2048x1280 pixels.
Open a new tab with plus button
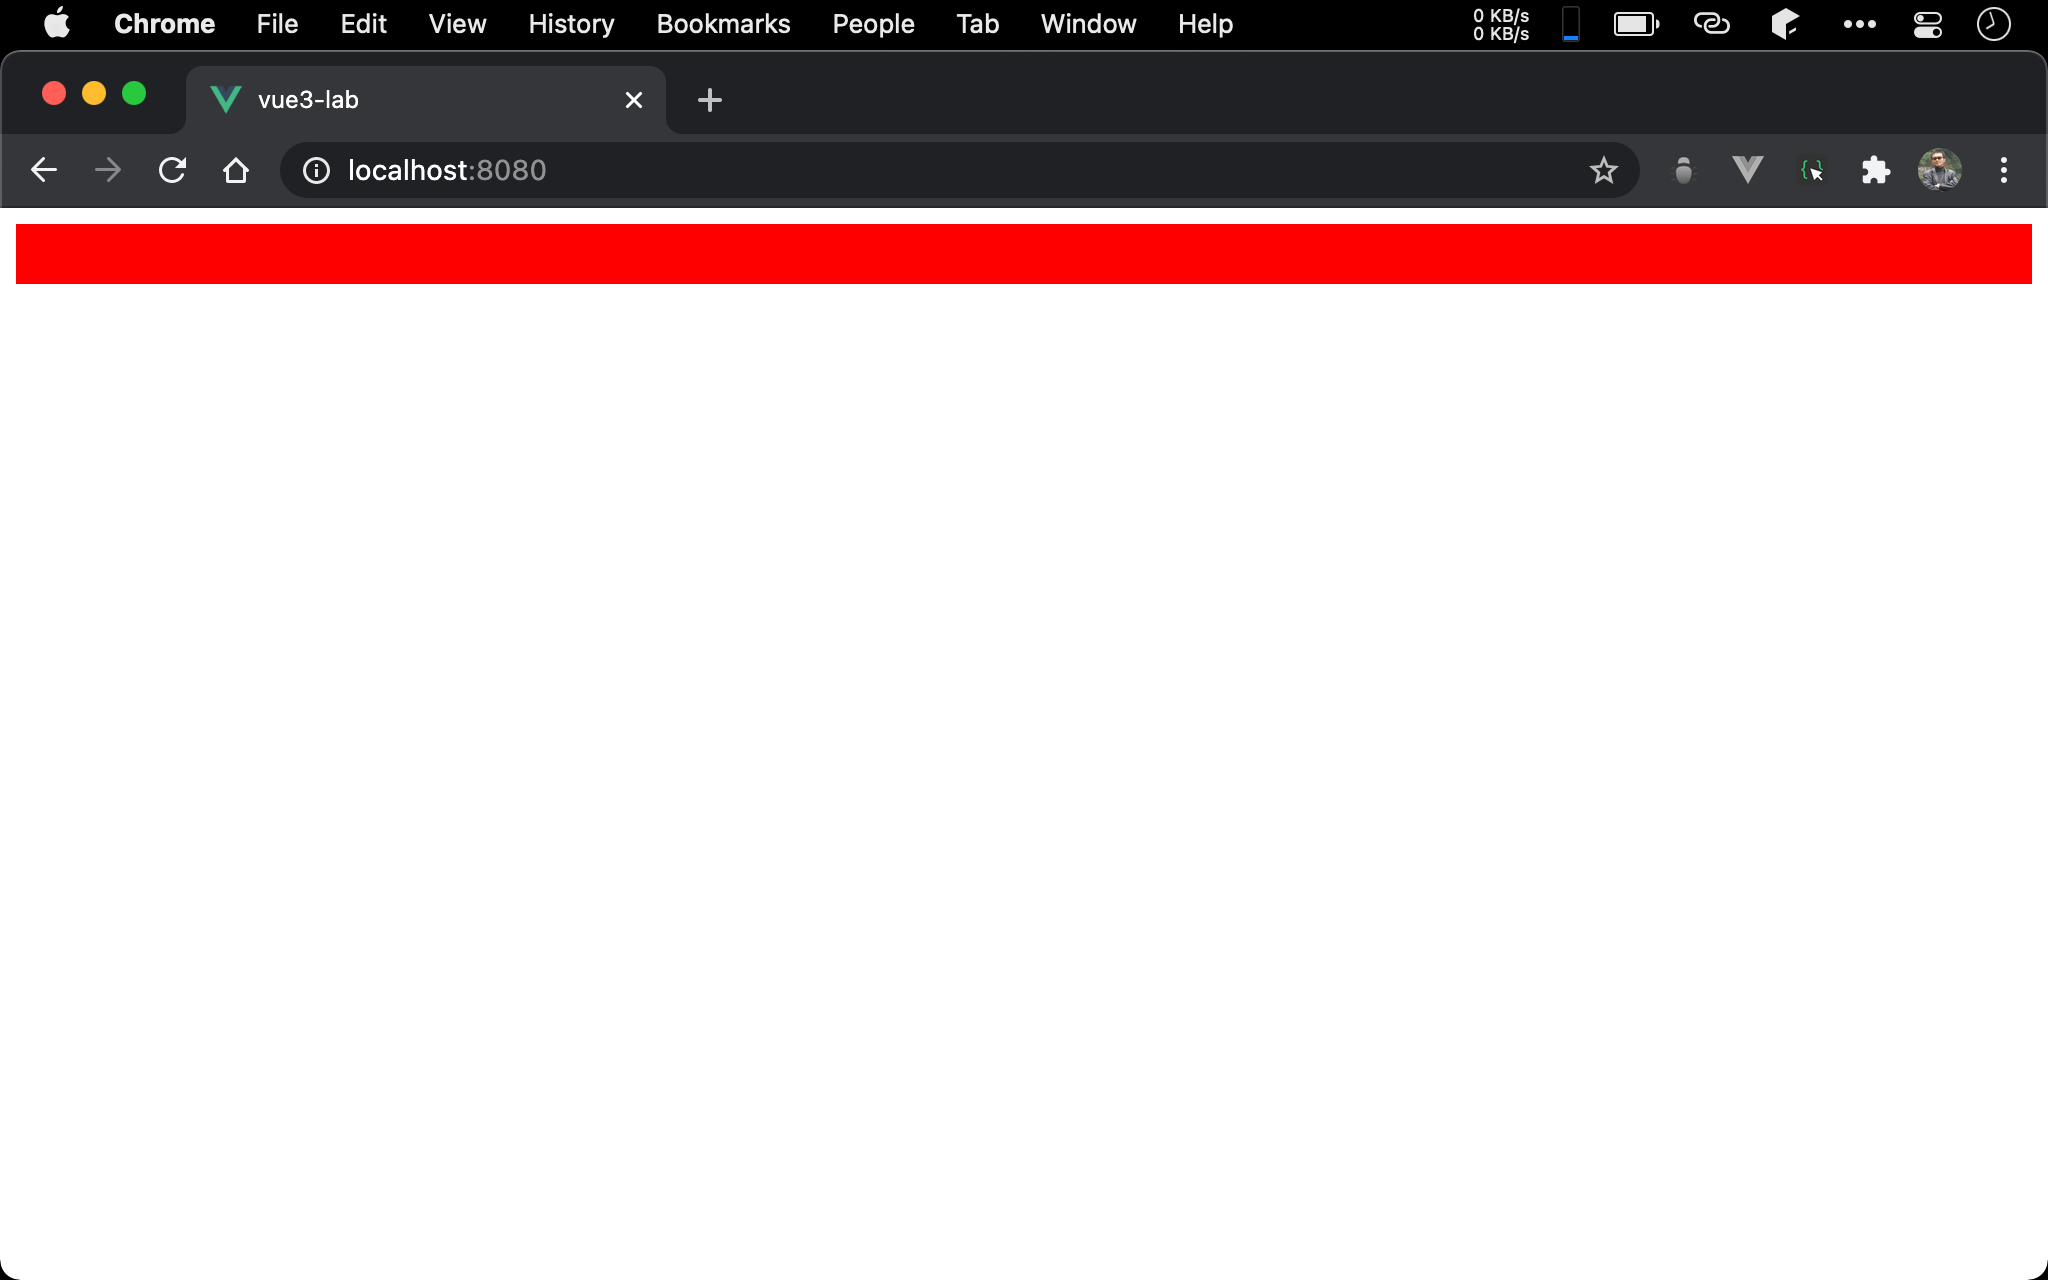pos(709,100)
